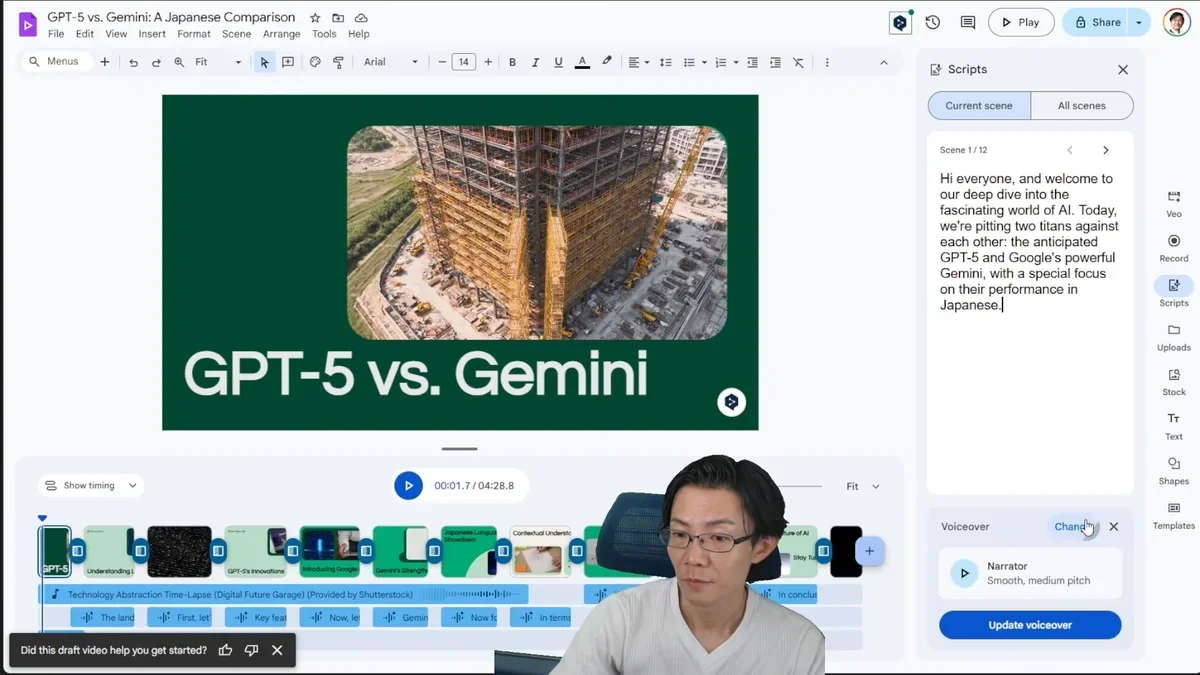Click the highlight color pen icon
Viewport: 1200px width, 675px height.
point(607,62)
